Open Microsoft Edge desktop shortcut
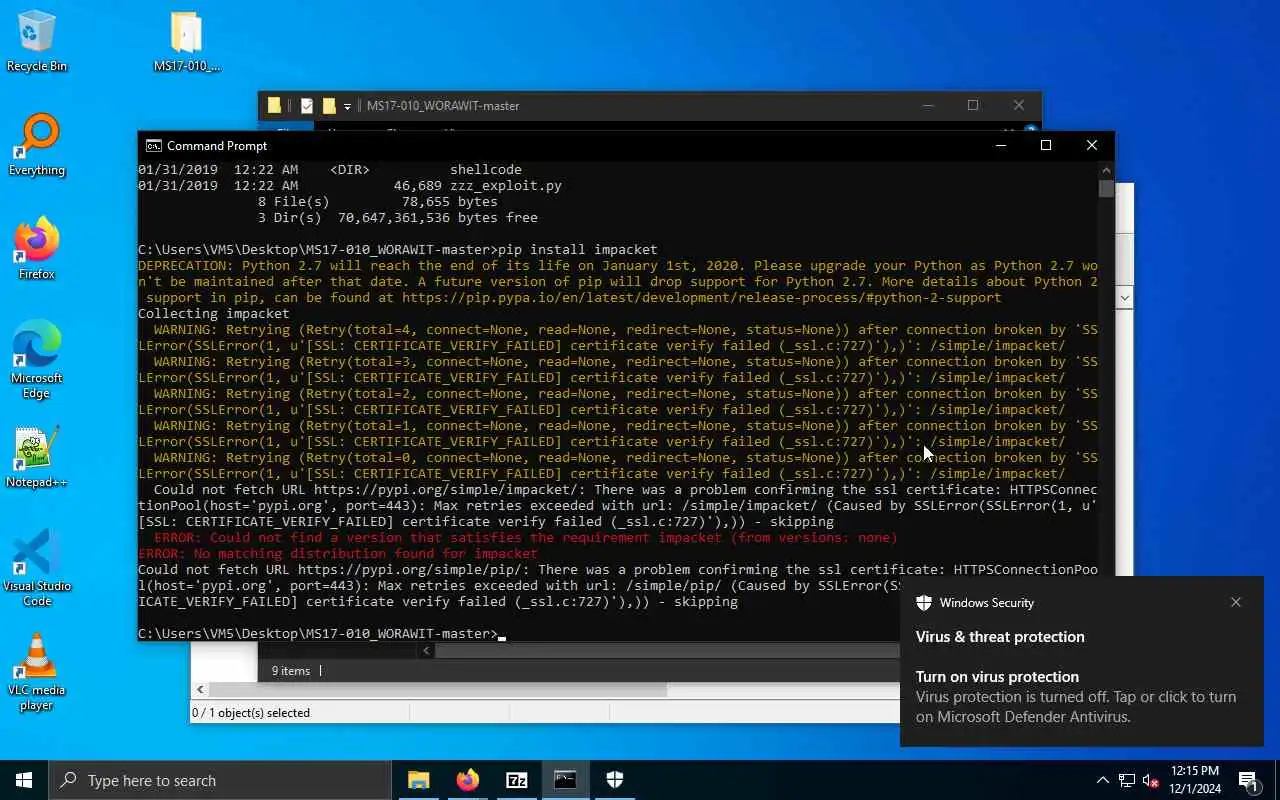 click(x=37, y=360)
